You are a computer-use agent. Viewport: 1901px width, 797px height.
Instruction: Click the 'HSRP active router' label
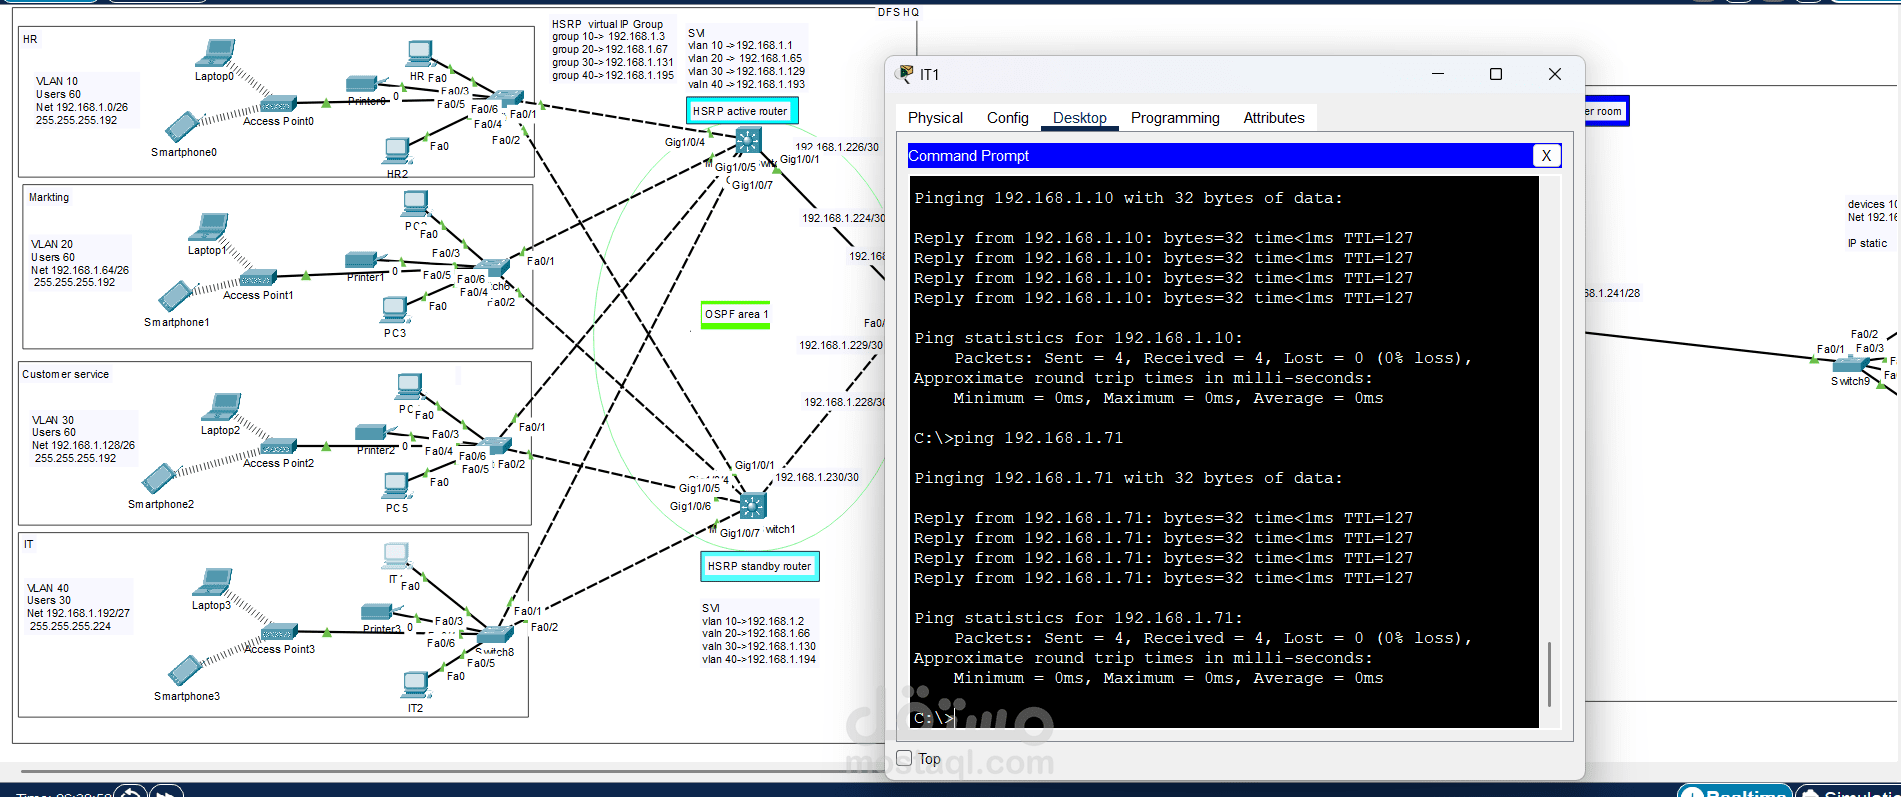(x=741, y=111)
